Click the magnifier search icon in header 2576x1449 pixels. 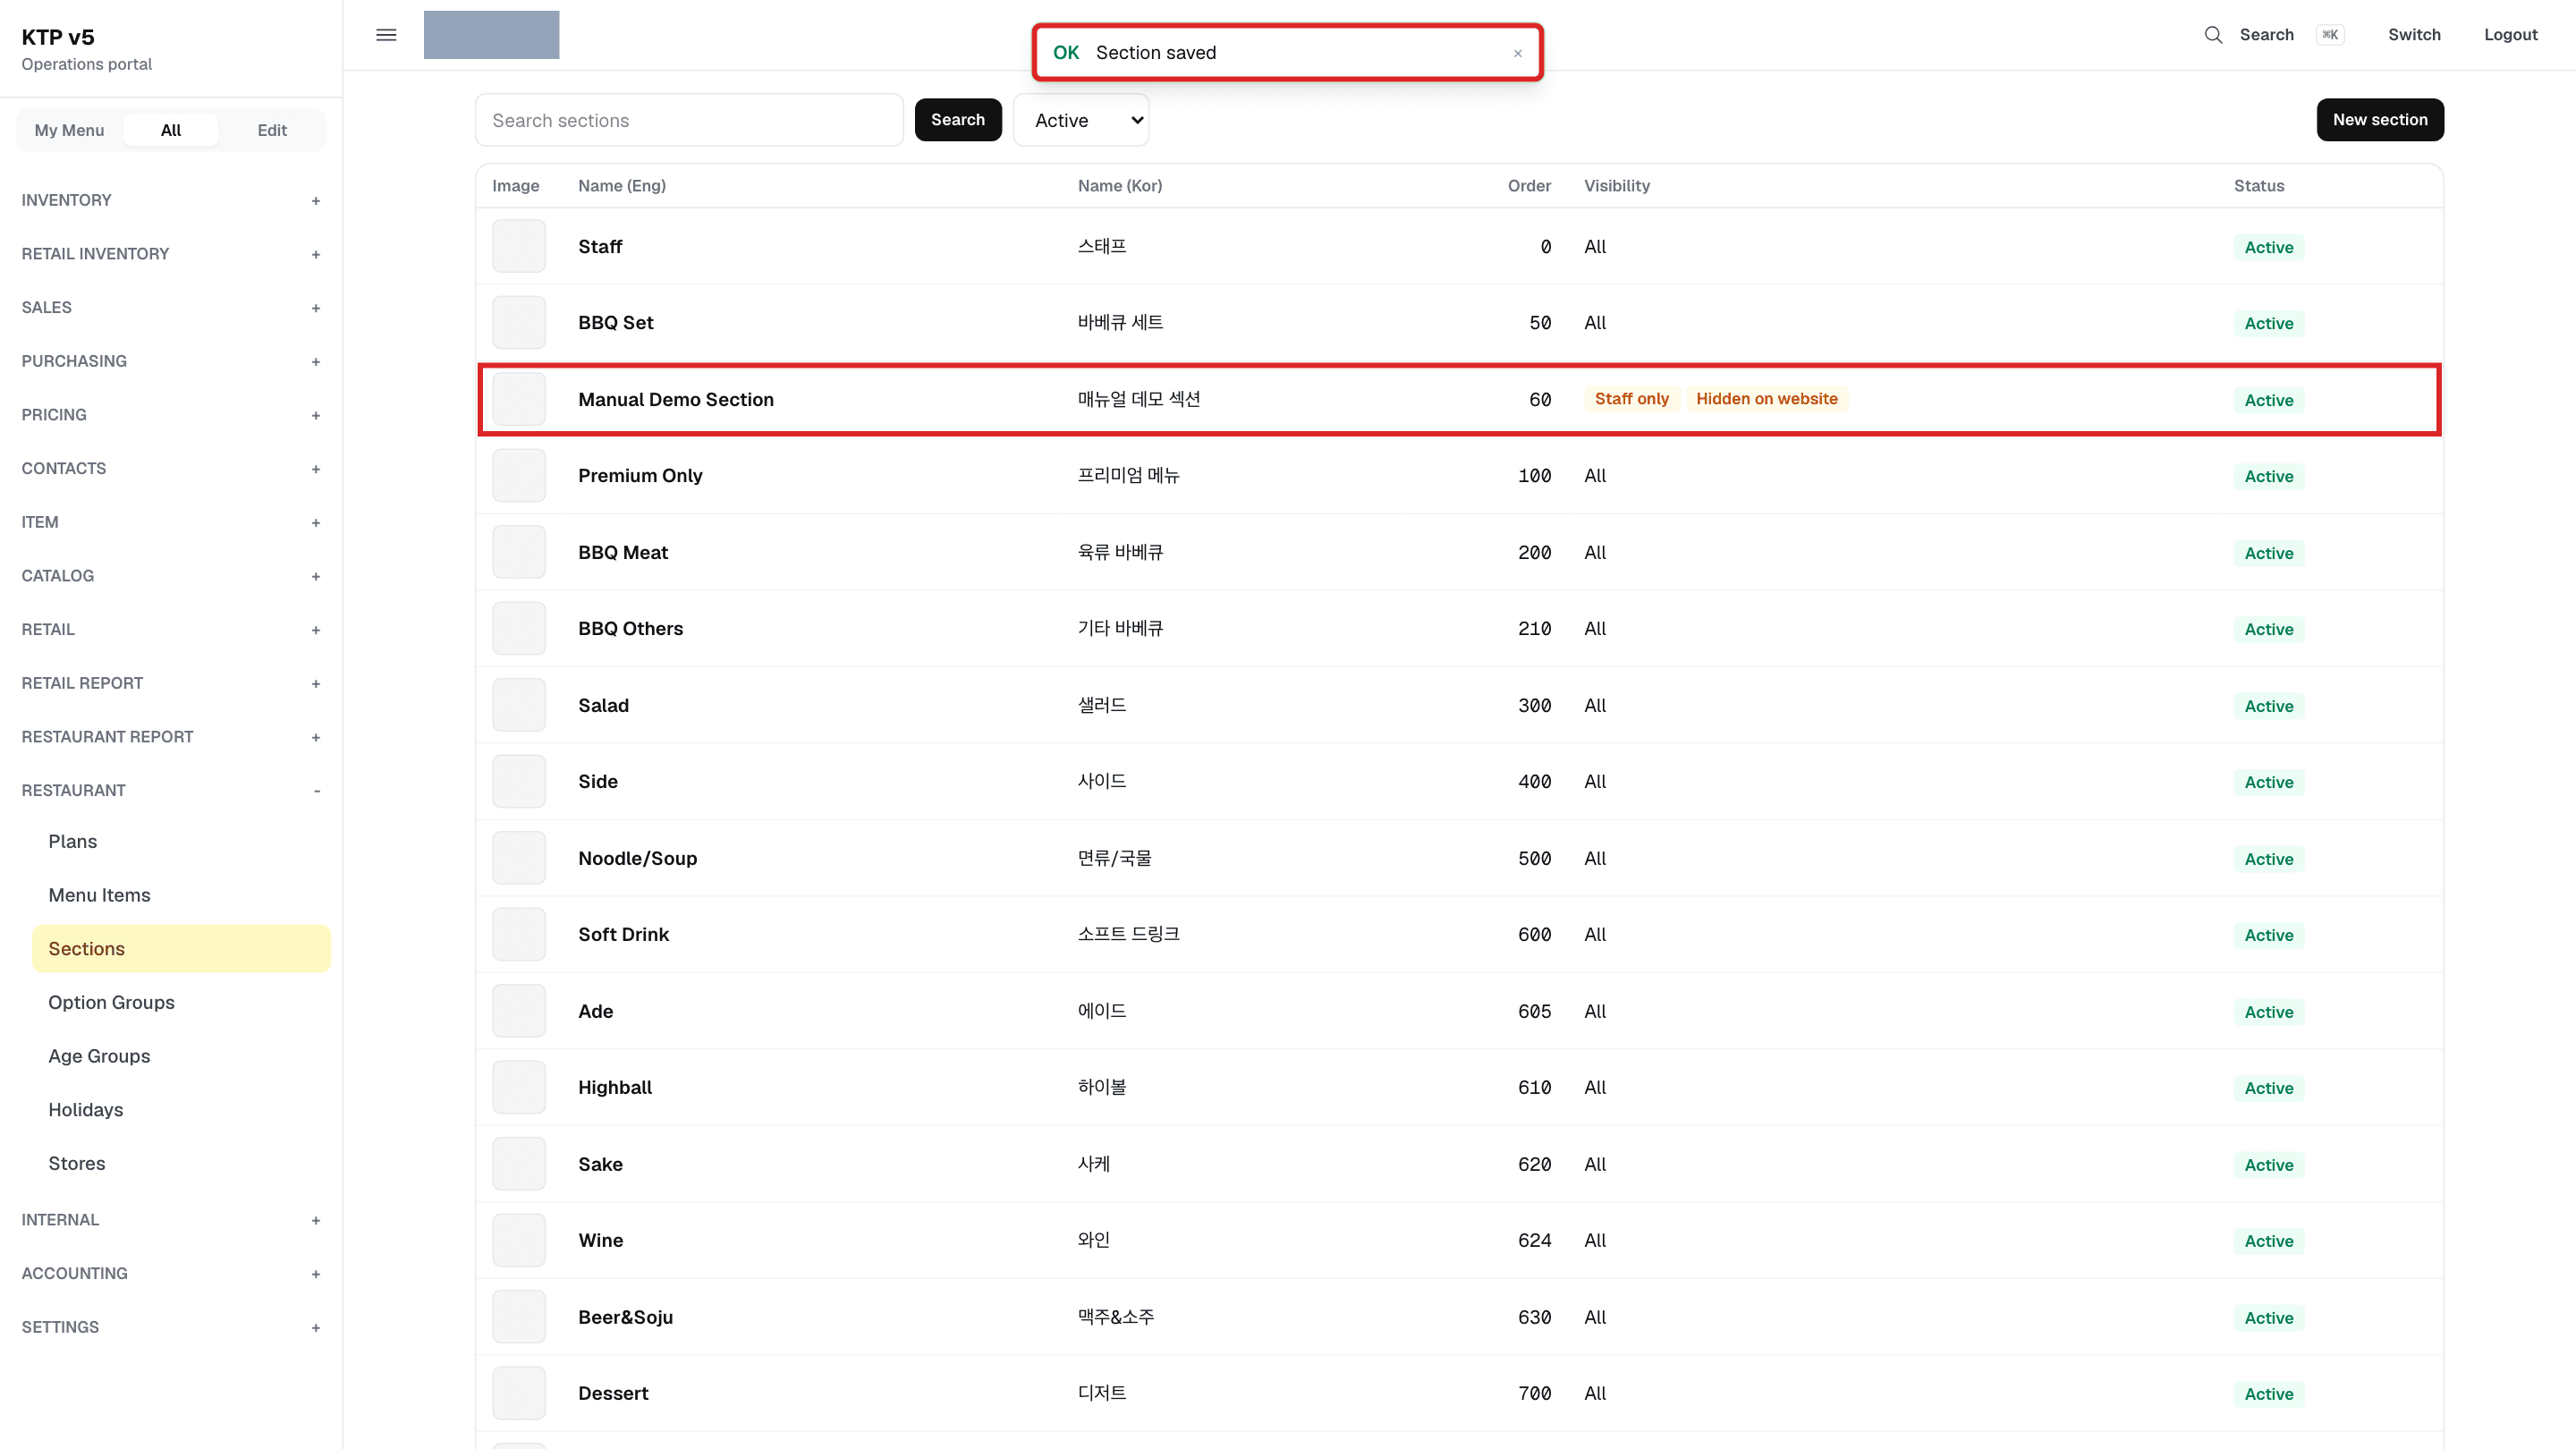pos(2213,35)
